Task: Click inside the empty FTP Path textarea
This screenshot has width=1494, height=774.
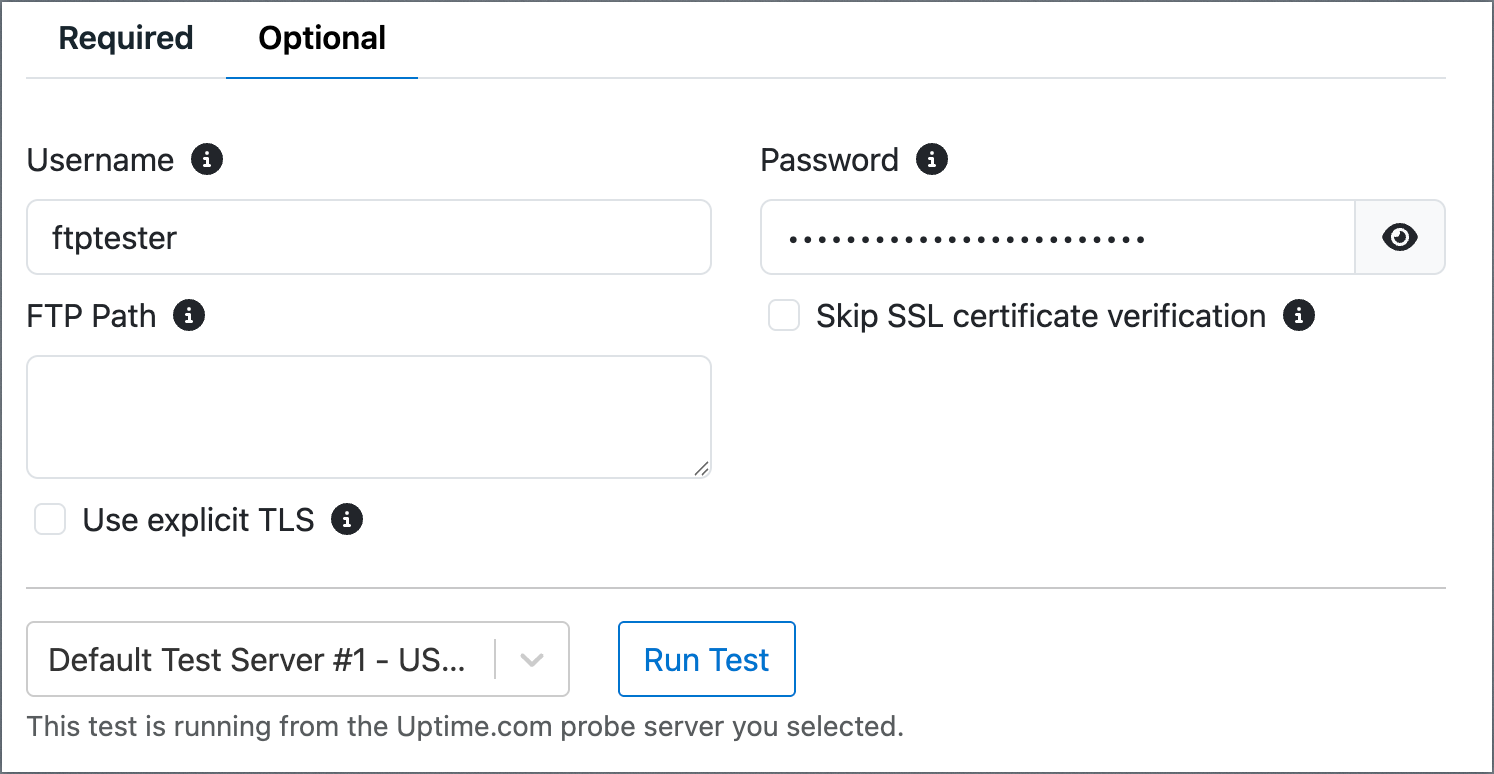Action: click(369, 417)
